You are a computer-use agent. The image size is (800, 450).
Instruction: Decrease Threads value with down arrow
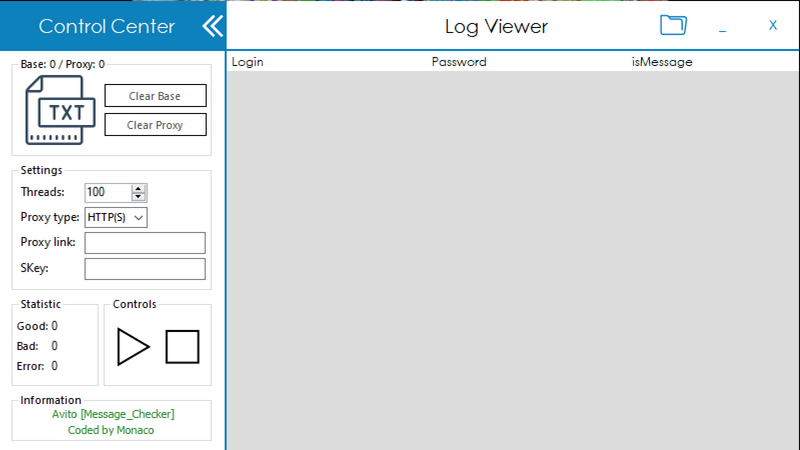tap(138, 196)
